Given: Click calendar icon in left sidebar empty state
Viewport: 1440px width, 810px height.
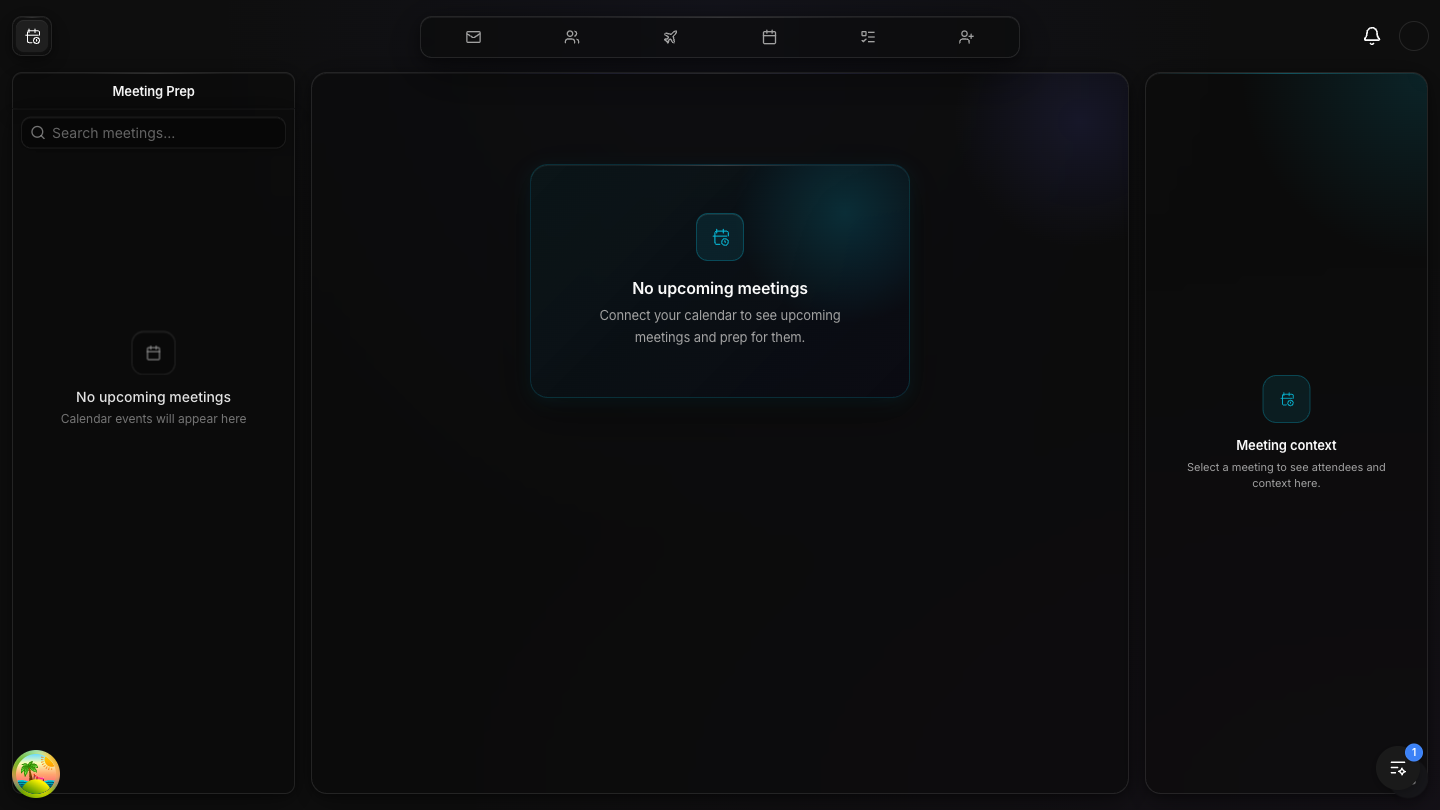Looking at the screenshot, I should tap(153, 353).
